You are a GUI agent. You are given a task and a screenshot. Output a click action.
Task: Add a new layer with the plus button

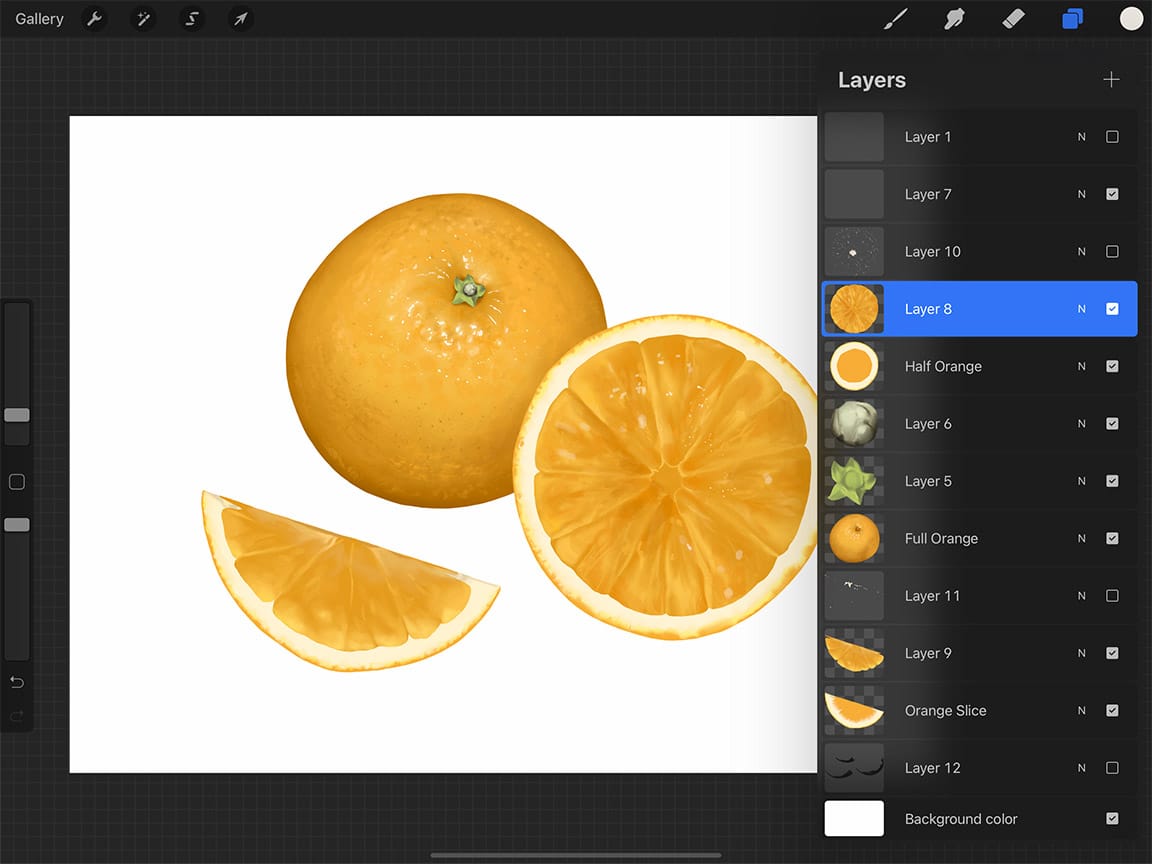[x=1111, y=79]
